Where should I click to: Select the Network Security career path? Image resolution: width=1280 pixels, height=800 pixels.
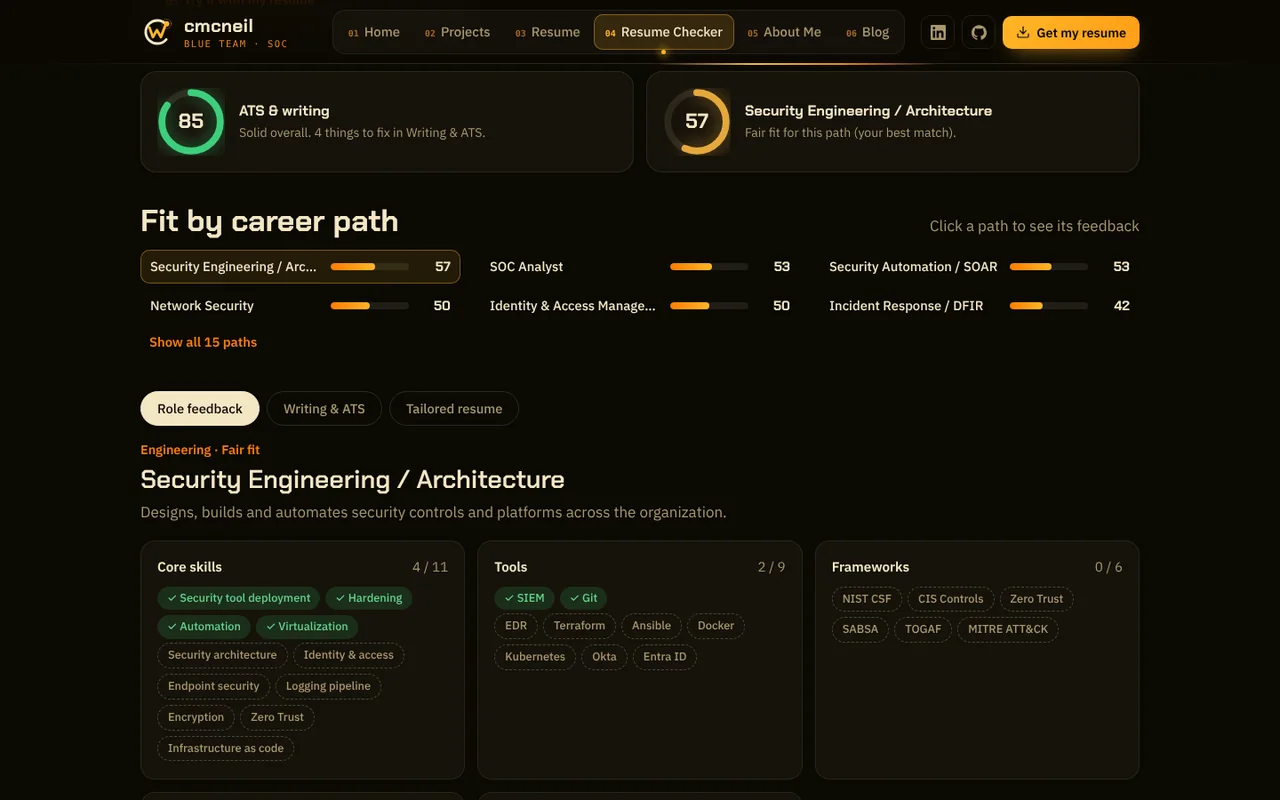pyautogui.click(x=300, y=306)
